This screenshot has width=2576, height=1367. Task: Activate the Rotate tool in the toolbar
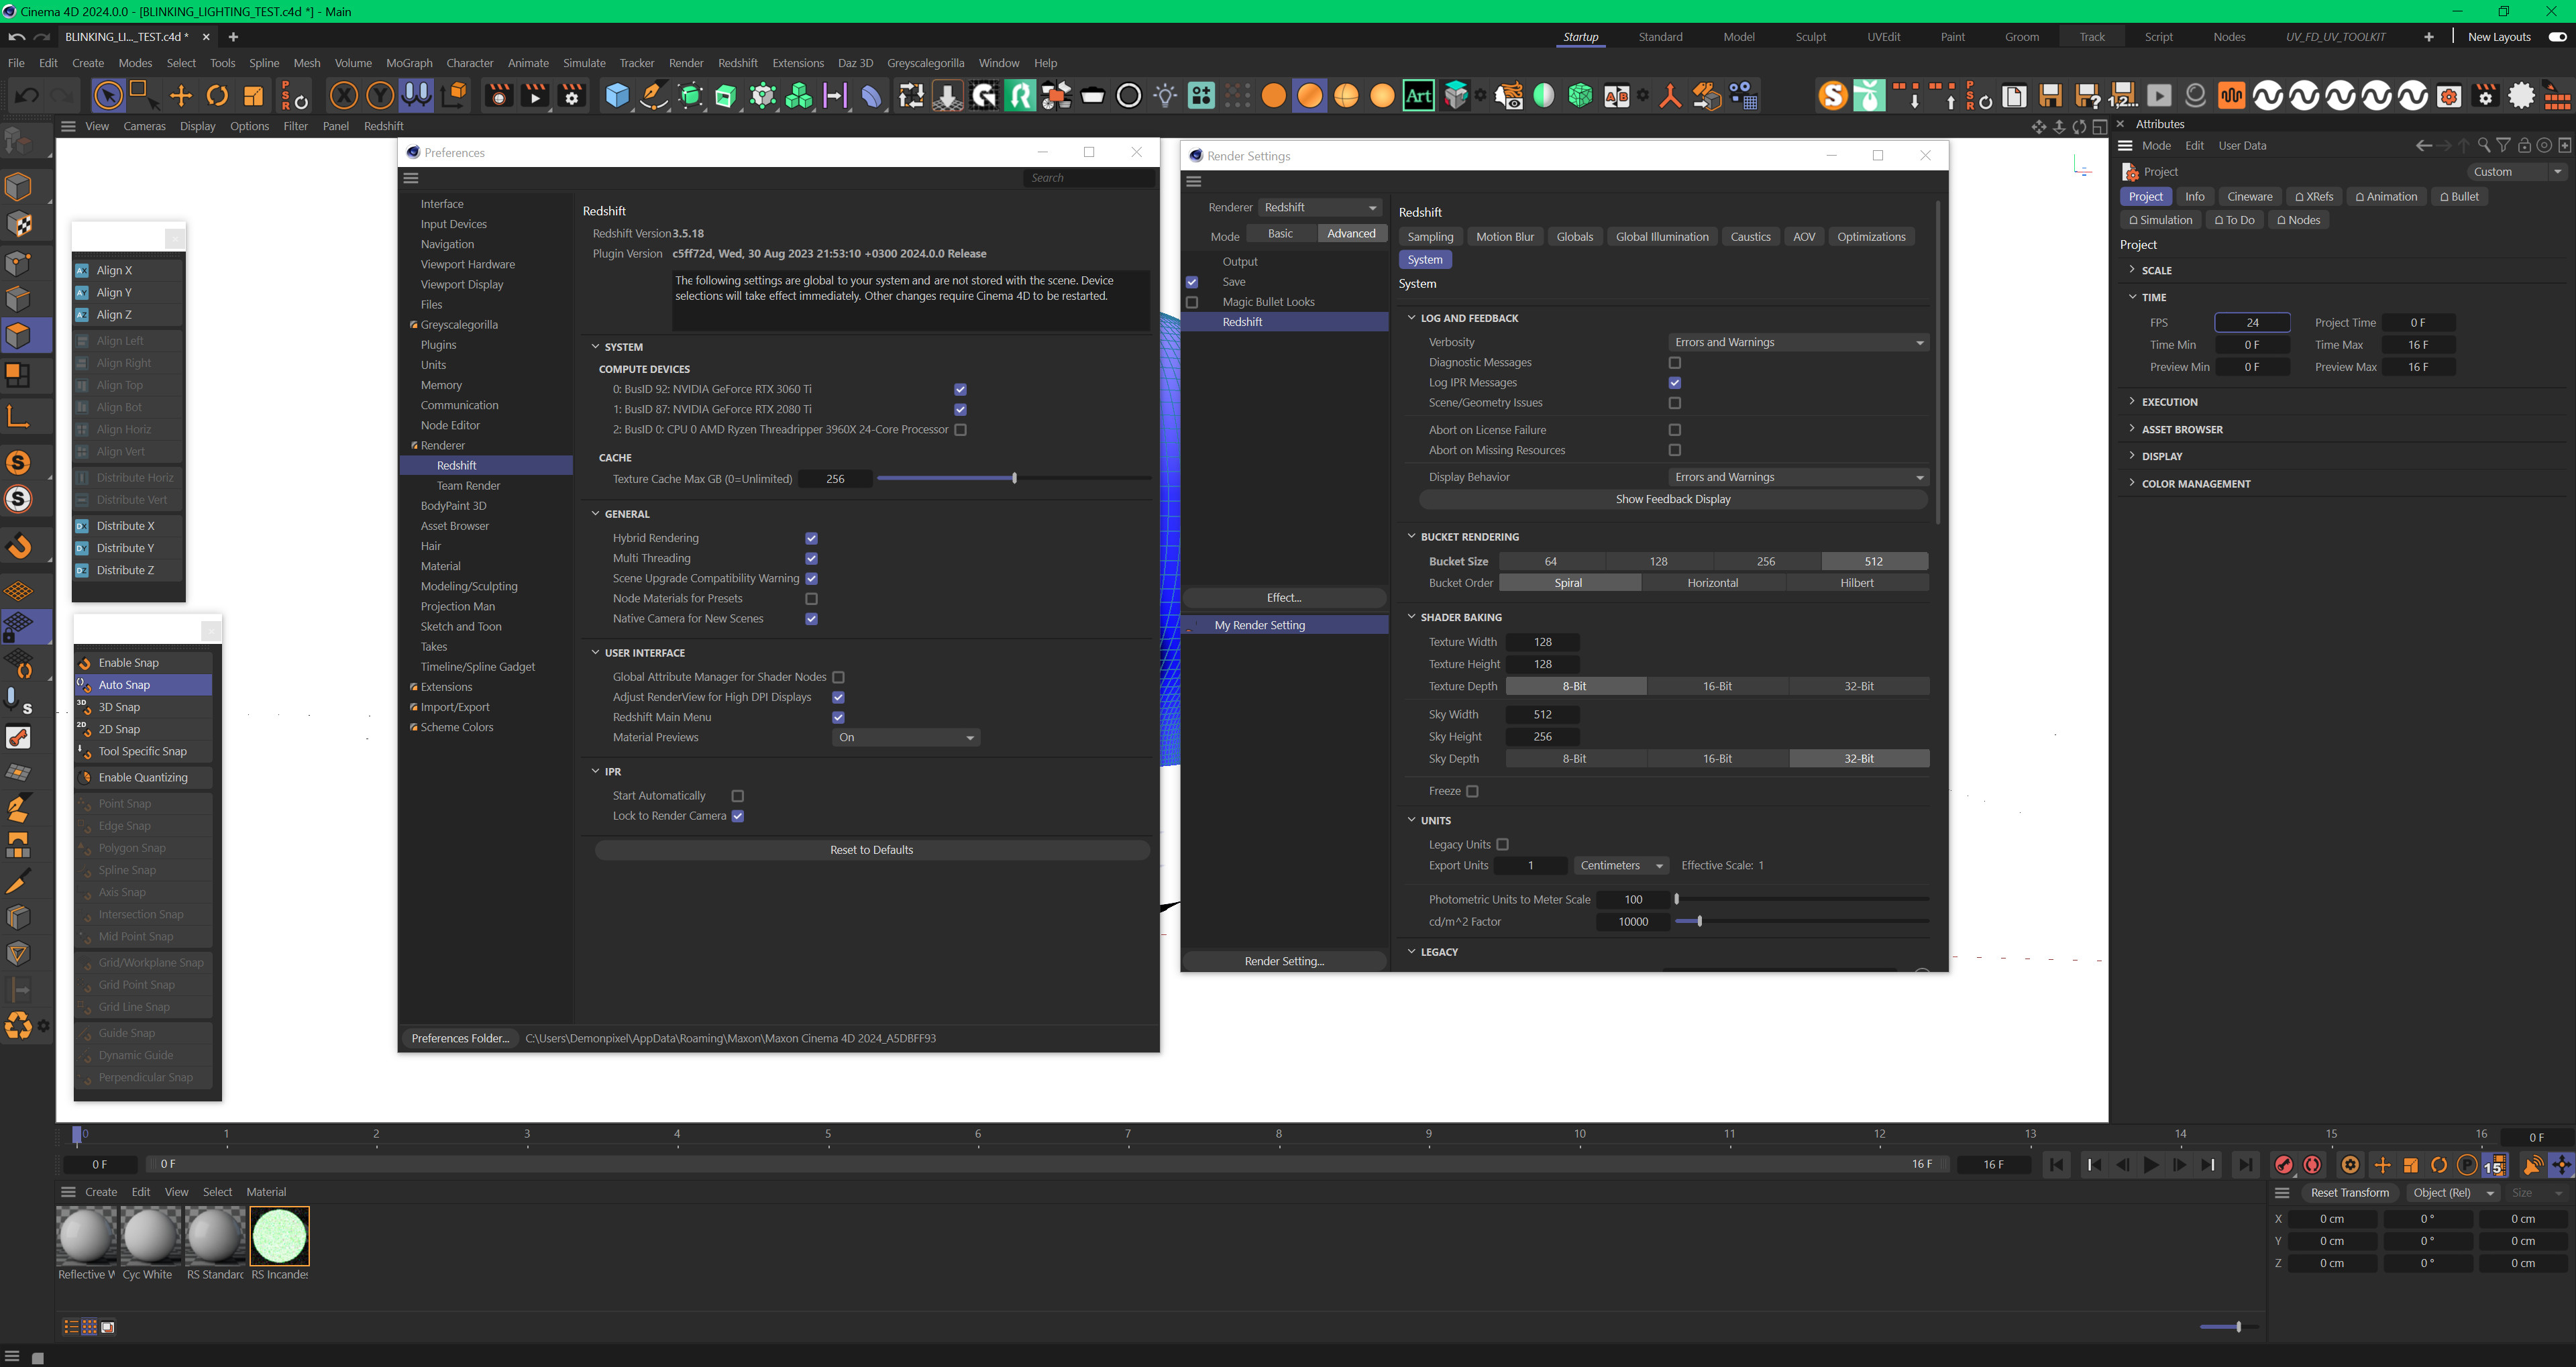(217, 96)
